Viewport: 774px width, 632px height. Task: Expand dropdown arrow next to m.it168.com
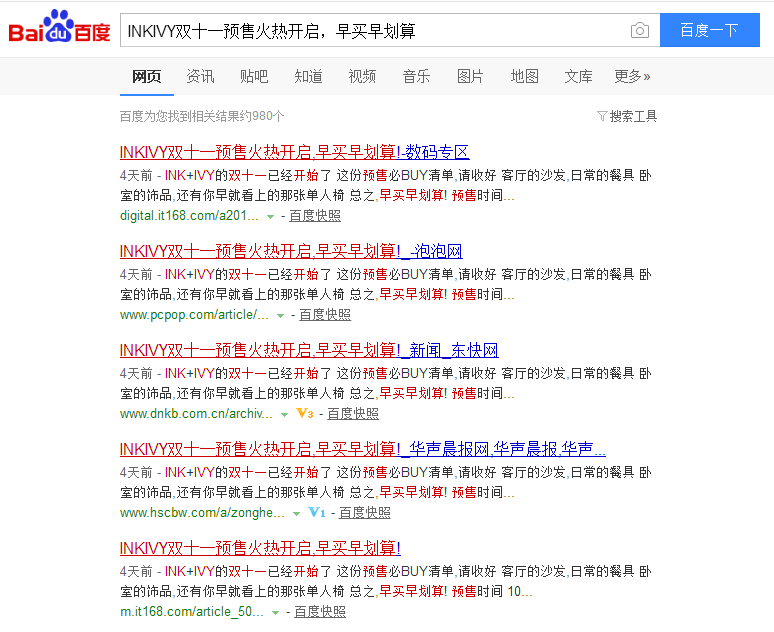click(275, 613)
